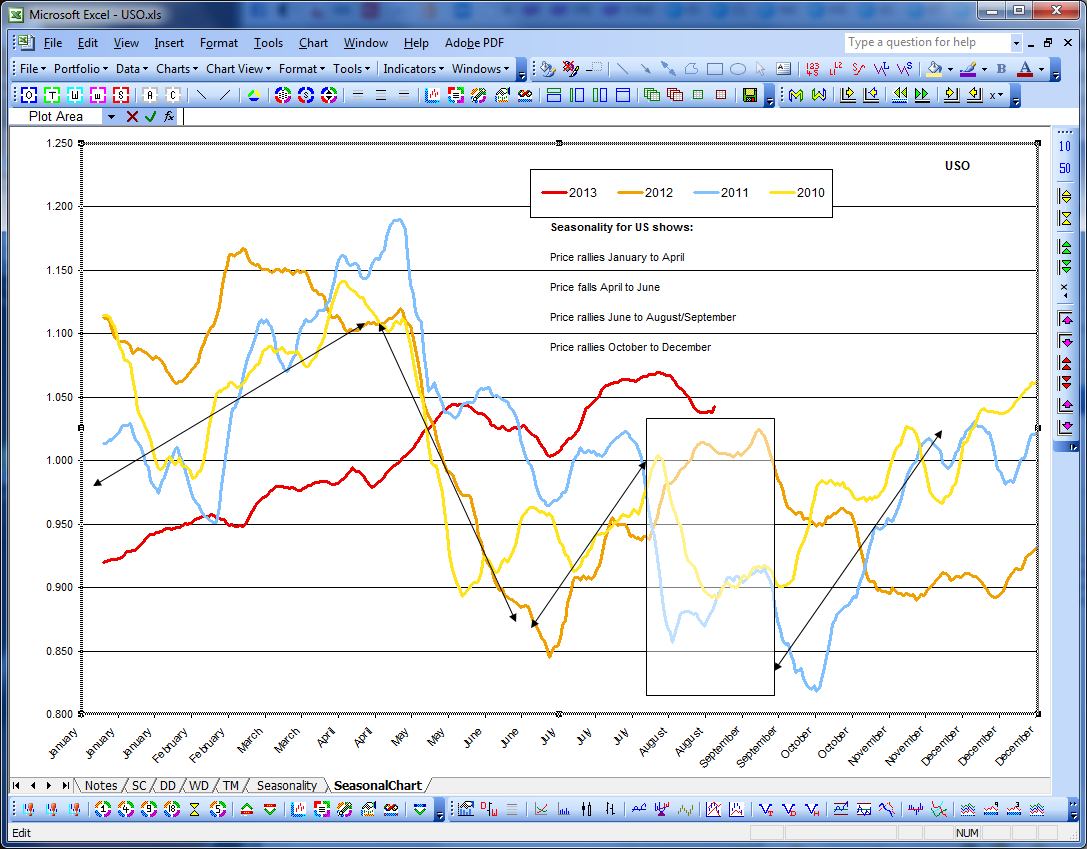
Task: Open the font color dropdown arrow
Action: coord(1041,69)
